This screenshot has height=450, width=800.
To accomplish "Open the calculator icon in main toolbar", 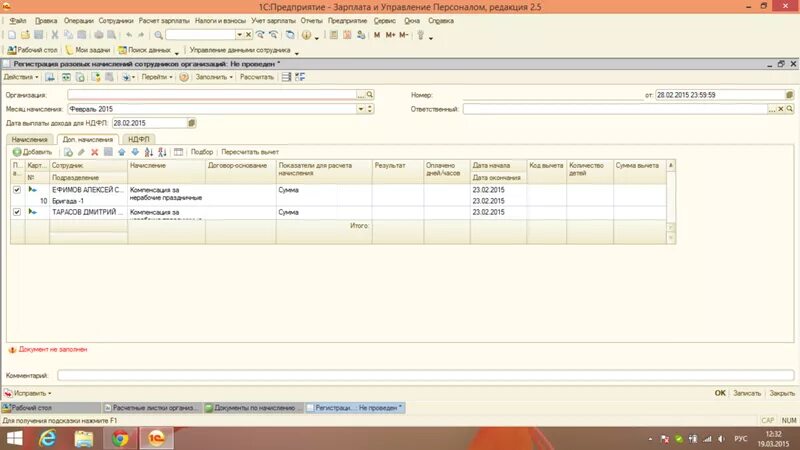I will 334,35.
